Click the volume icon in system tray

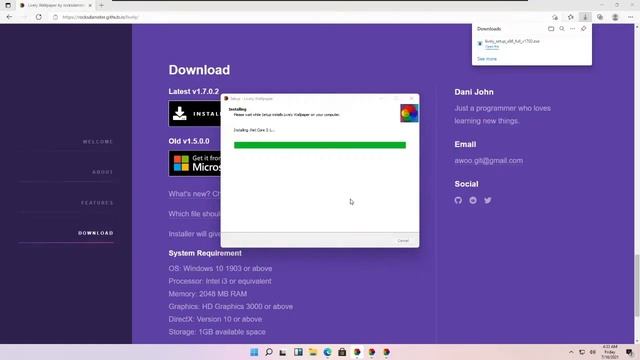[593, 352]
